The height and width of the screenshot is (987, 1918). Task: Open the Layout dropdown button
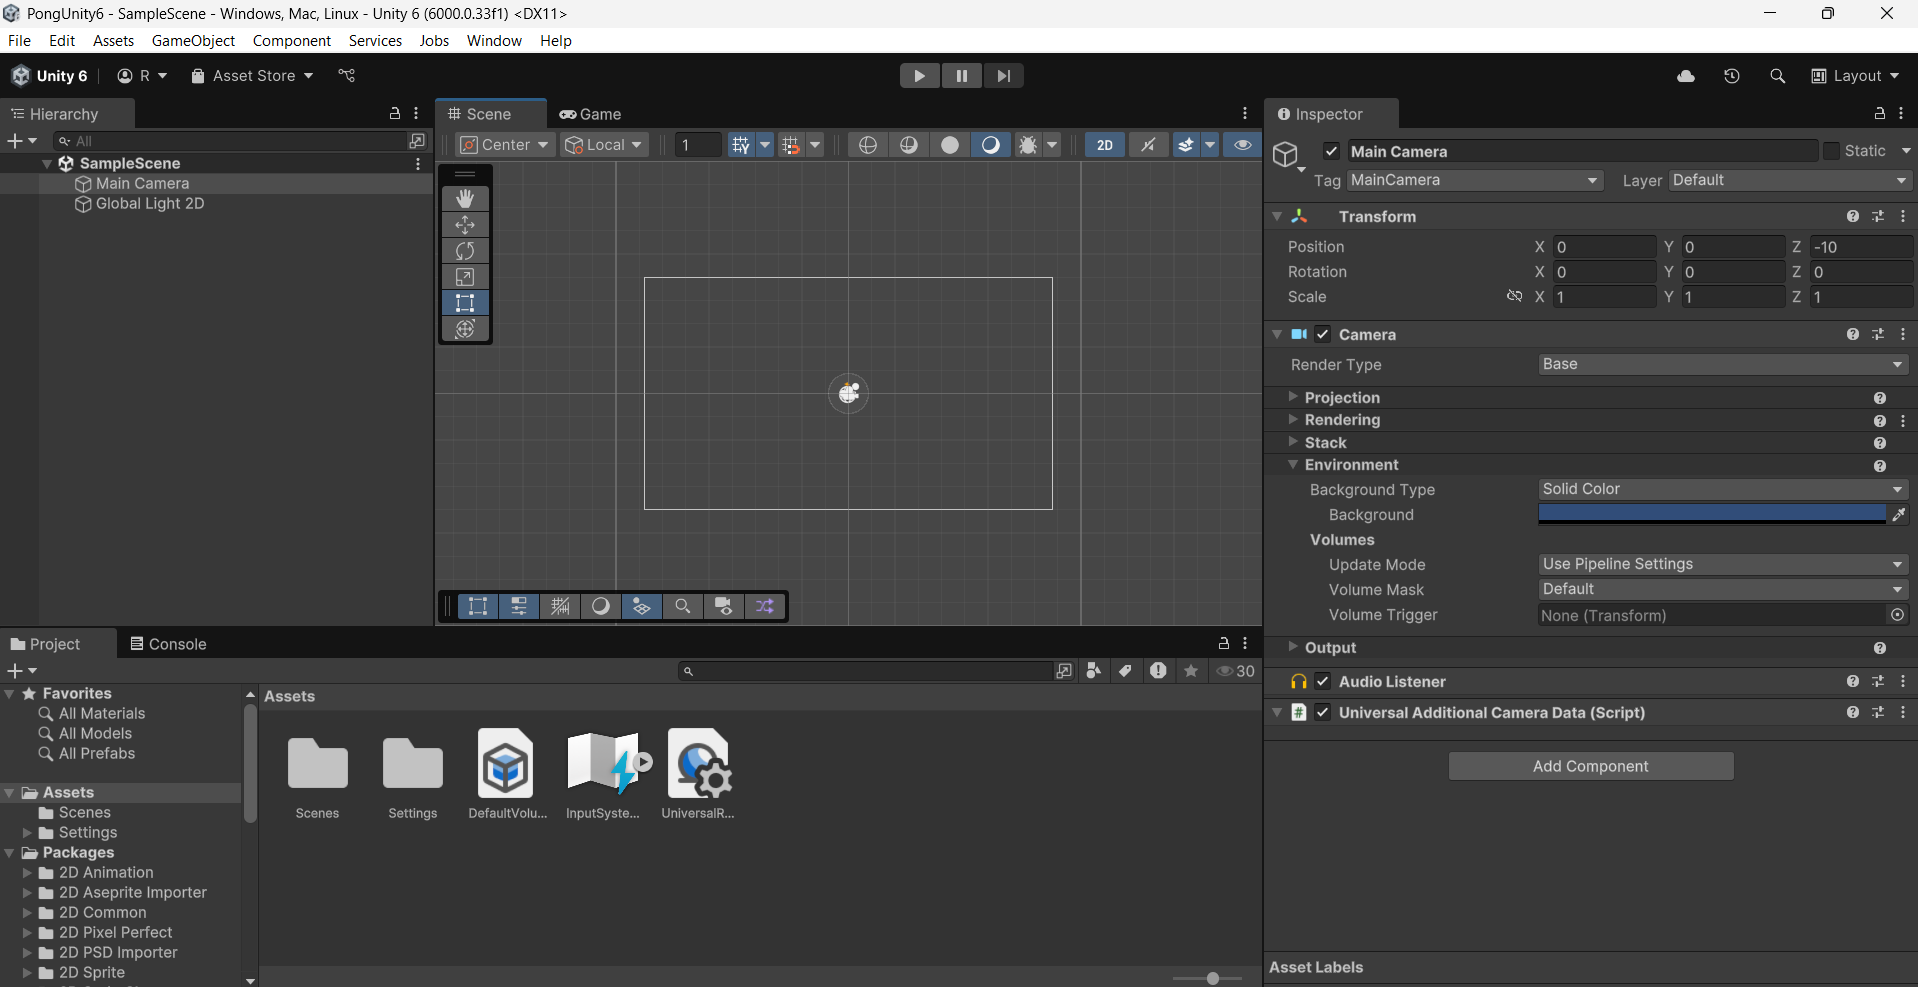(x=1855, y=76)
